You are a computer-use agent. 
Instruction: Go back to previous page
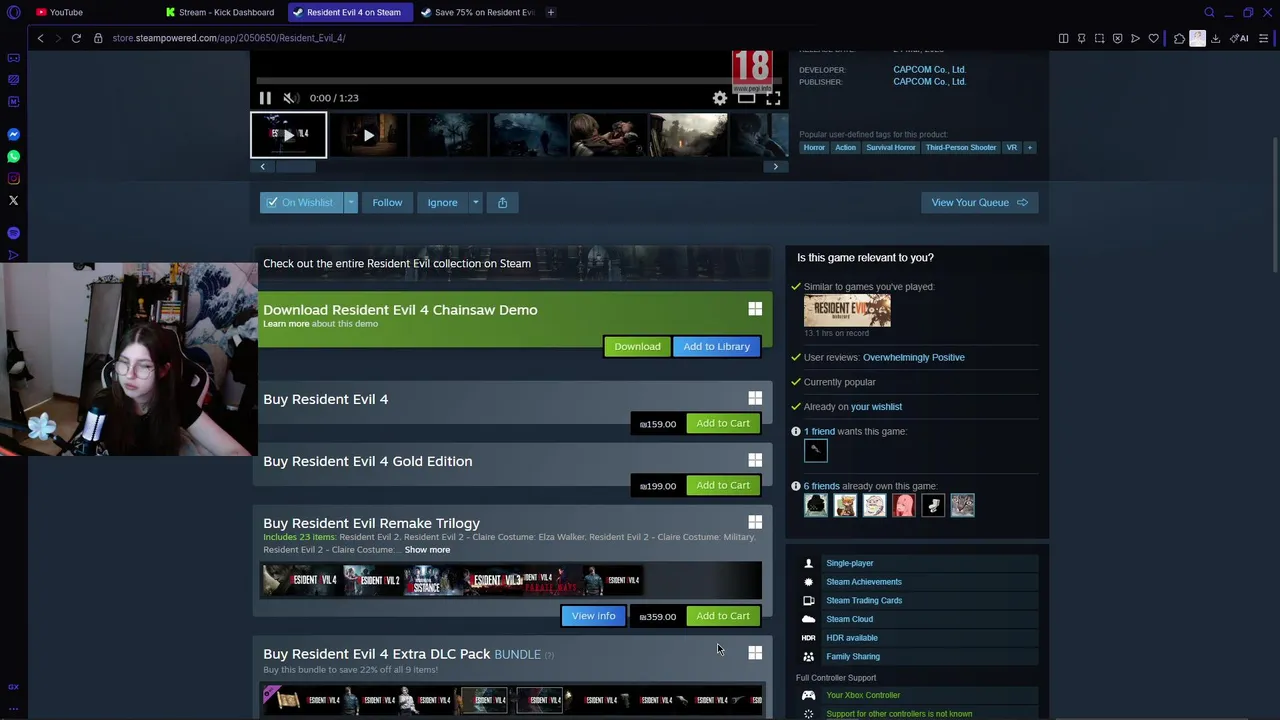click(40, 38)
